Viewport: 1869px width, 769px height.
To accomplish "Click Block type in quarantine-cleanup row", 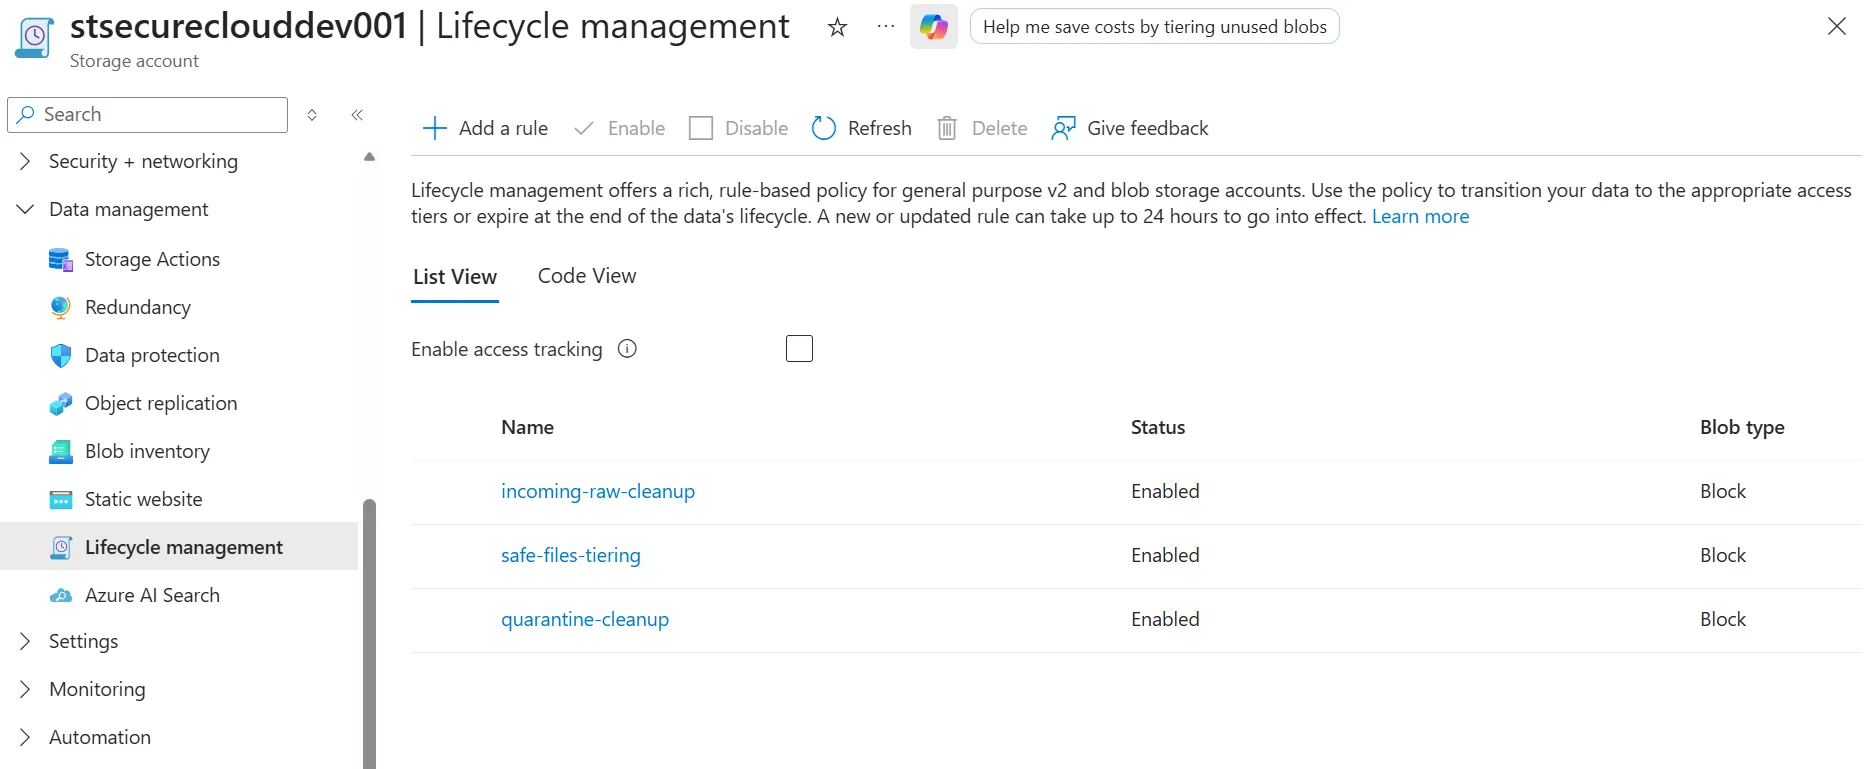I will [x=1723, y=619].
